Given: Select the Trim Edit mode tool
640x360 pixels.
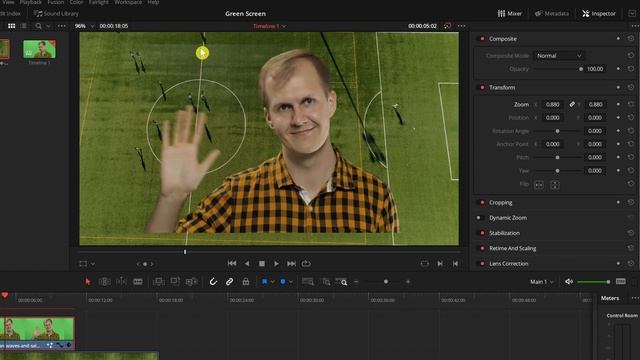Looking at the screenshot, I should pos(104,282).
